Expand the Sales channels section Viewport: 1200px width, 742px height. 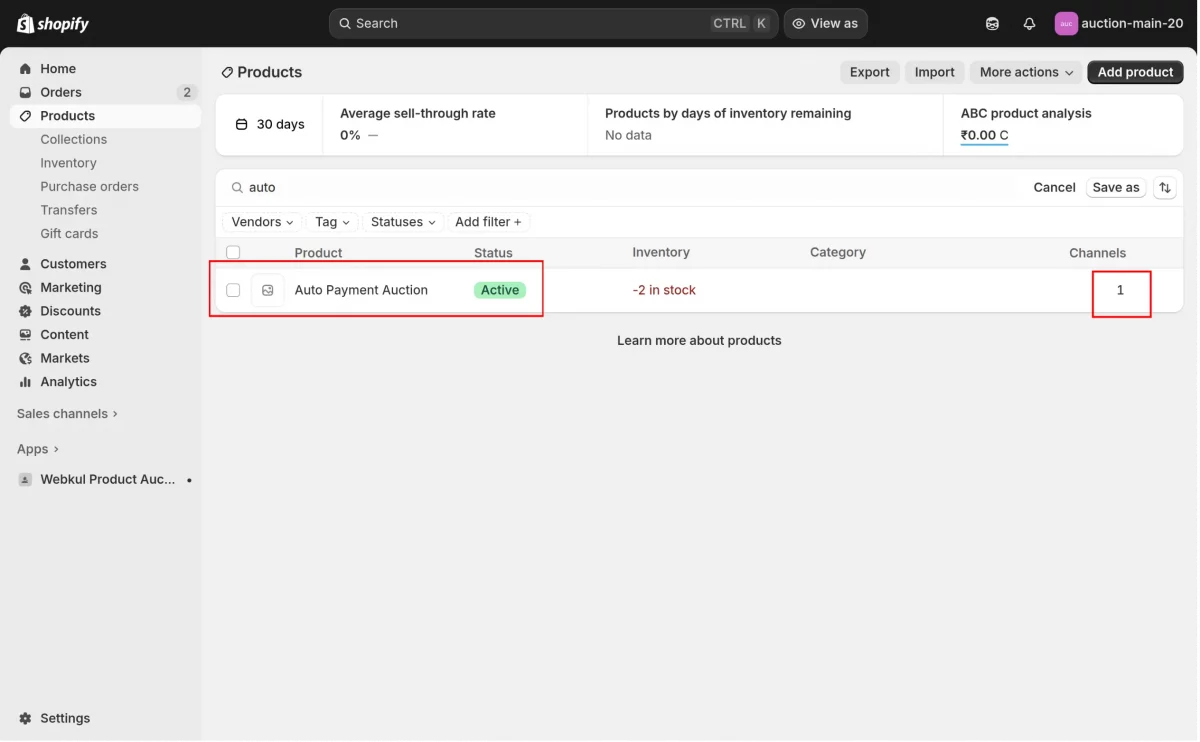point(67,414)
